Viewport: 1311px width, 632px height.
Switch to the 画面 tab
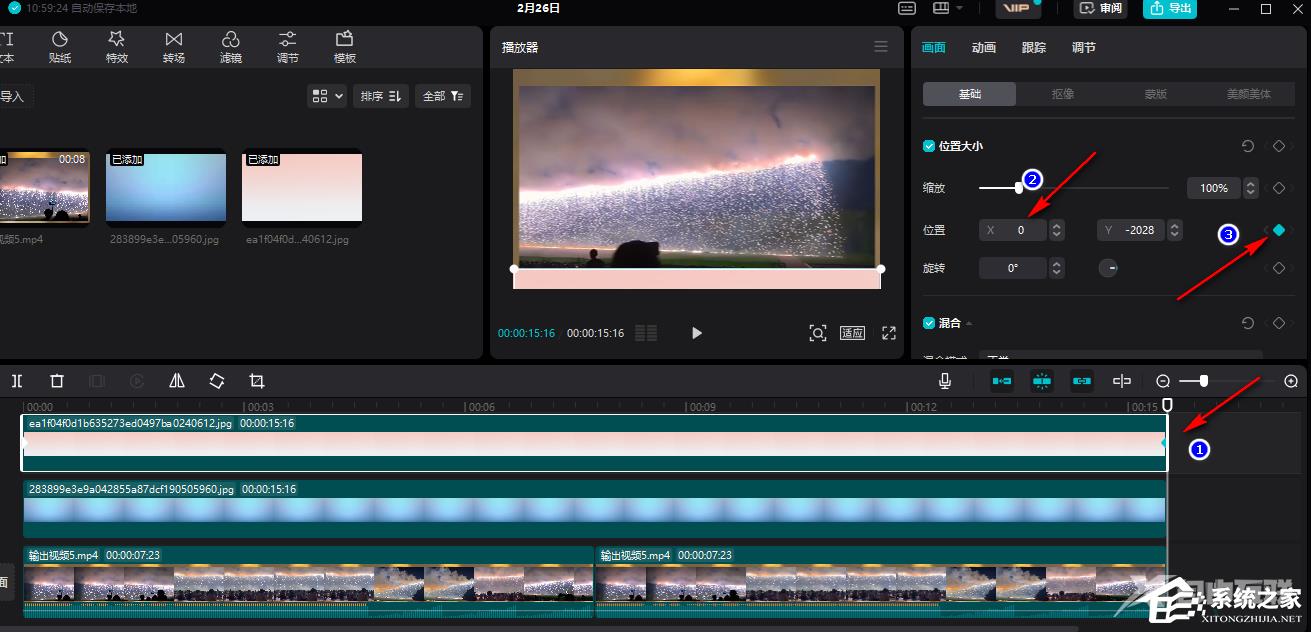(934, 47)
